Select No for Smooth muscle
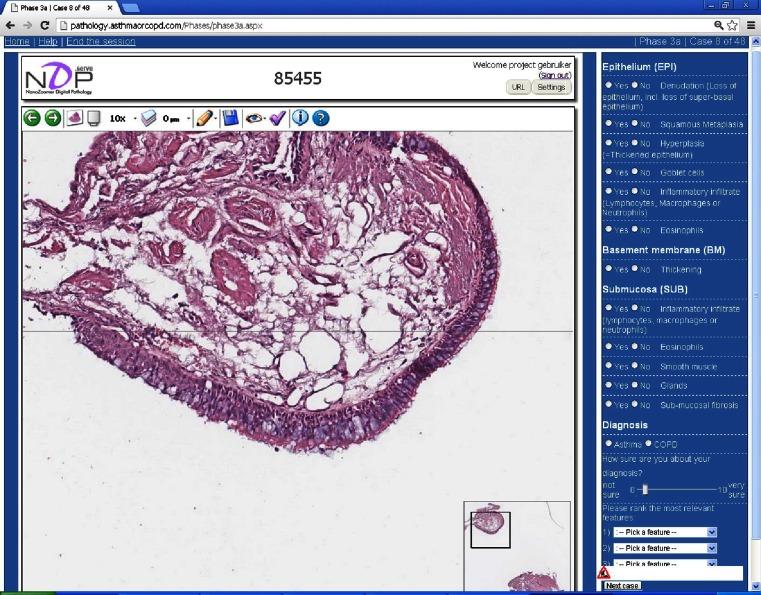The height and width of the screenshot is (595, 761). pos(635,365)
